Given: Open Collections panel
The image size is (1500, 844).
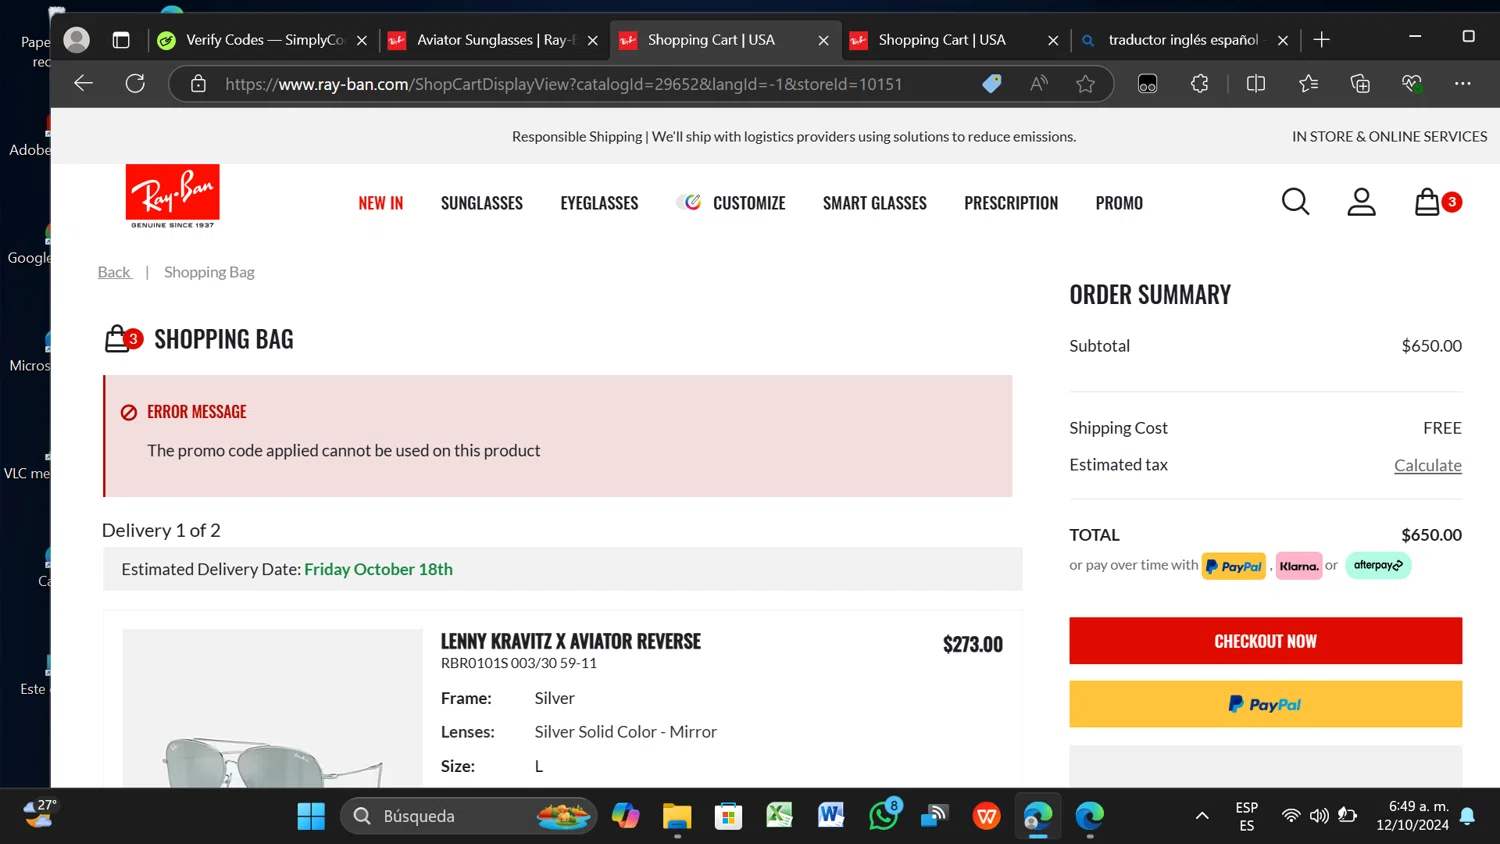Looking at the screenshot, I should coord(1360,84).
